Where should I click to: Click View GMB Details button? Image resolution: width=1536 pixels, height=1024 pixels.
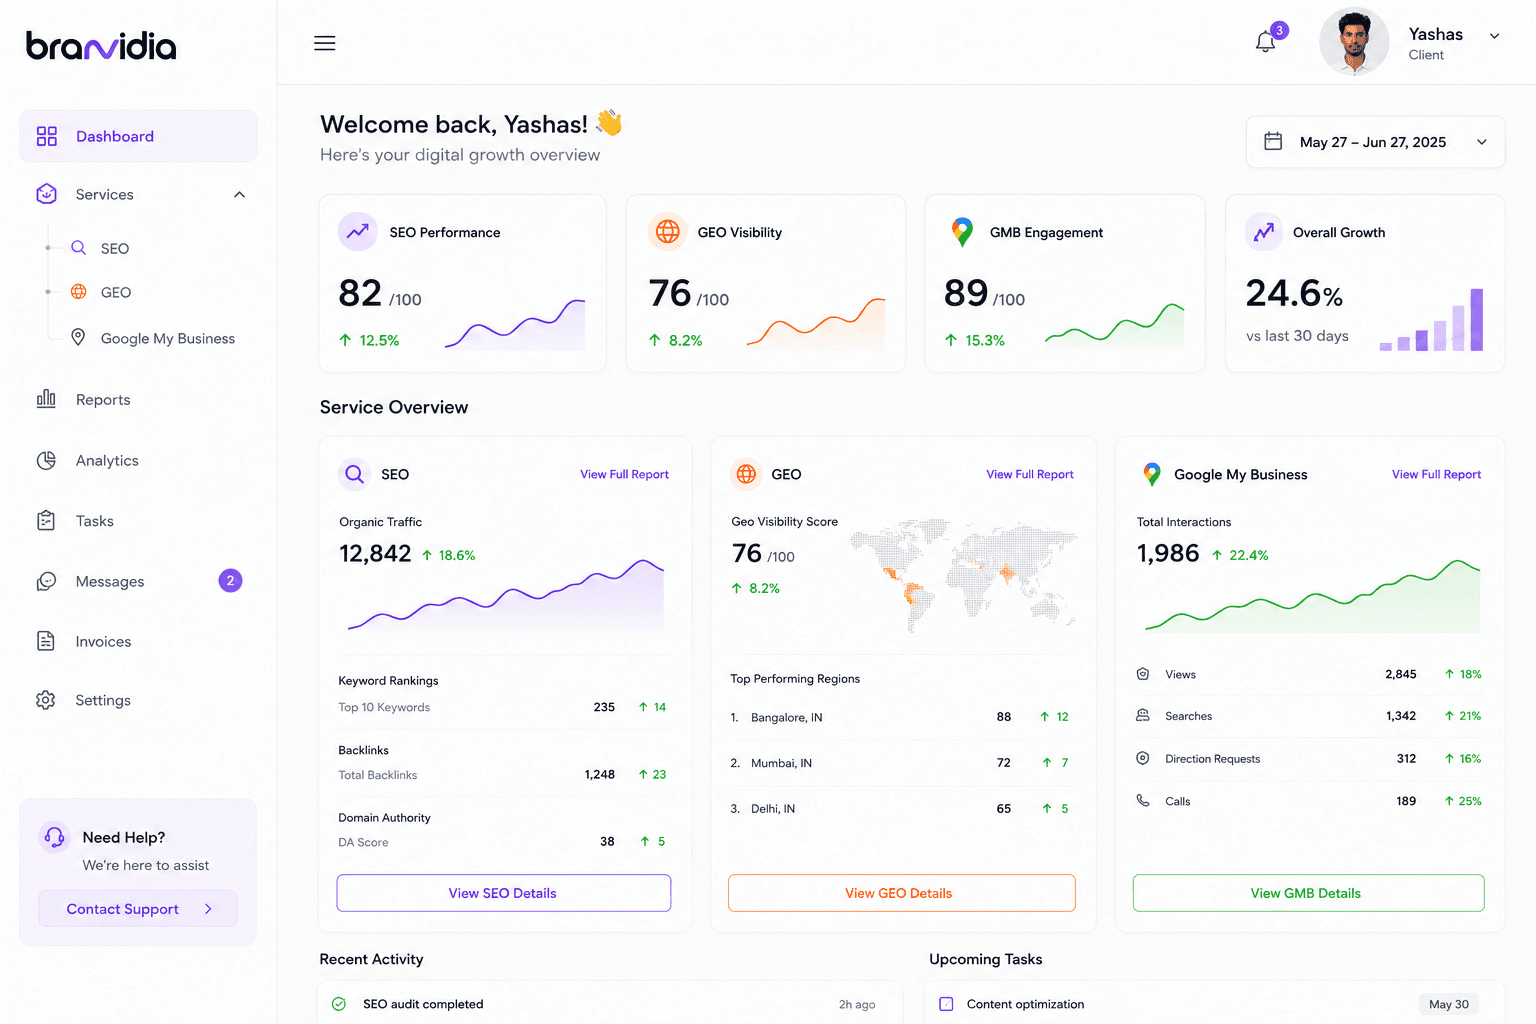1308,893
